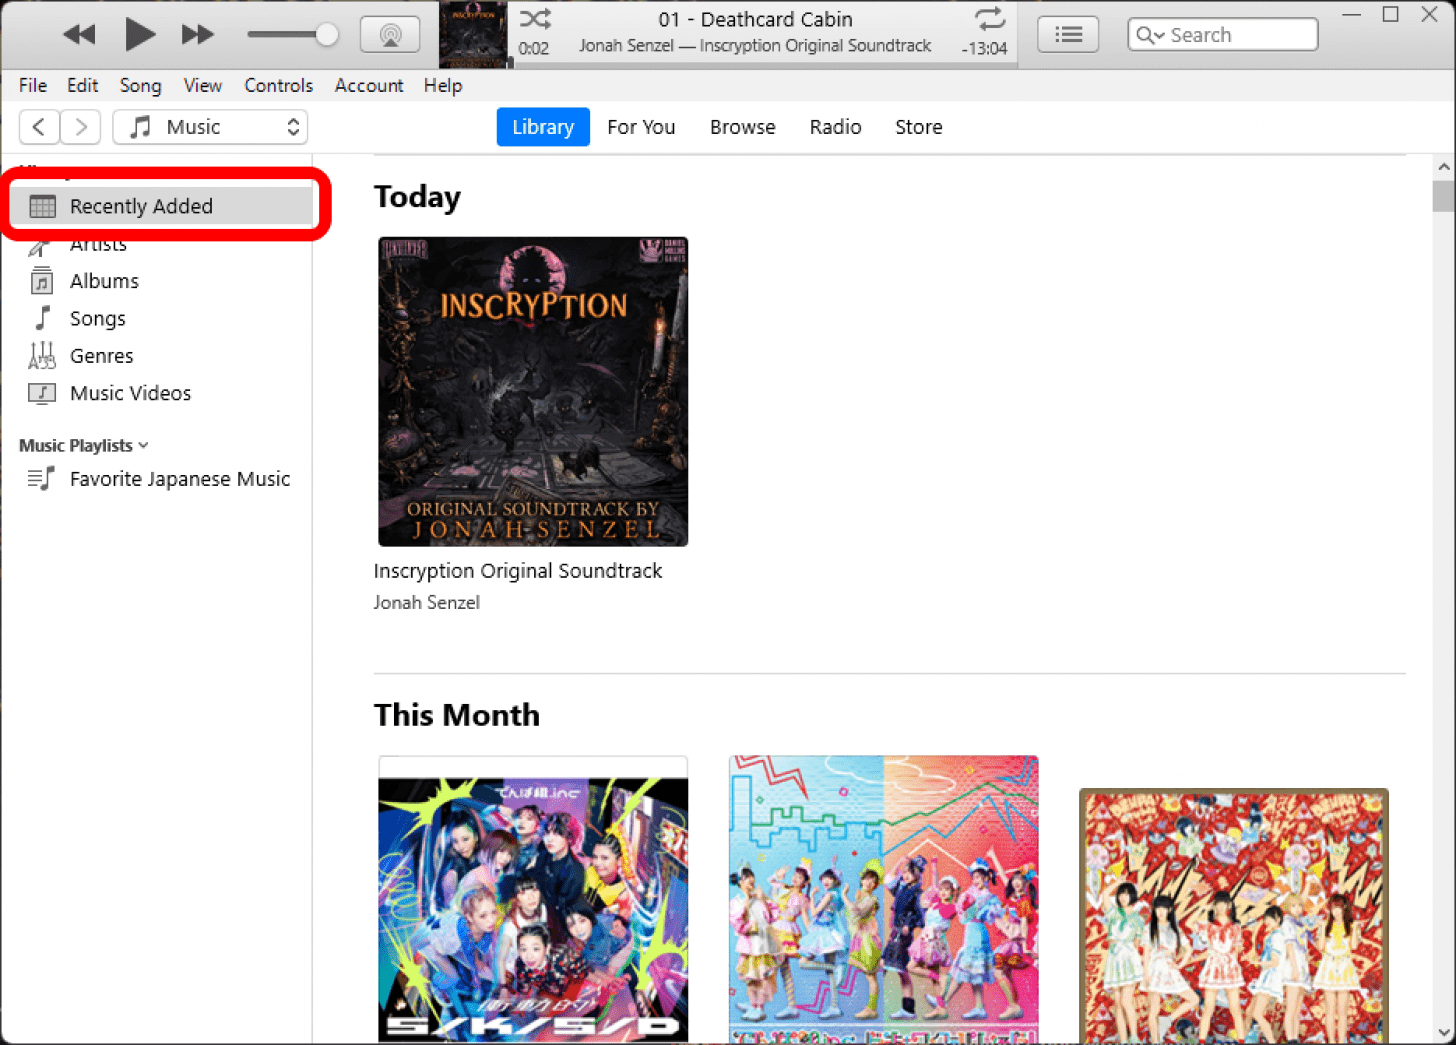This screenshot has width=1456, height=1045.
Task: Select Albums in the sidebar
Action: (x=104, y=281)
